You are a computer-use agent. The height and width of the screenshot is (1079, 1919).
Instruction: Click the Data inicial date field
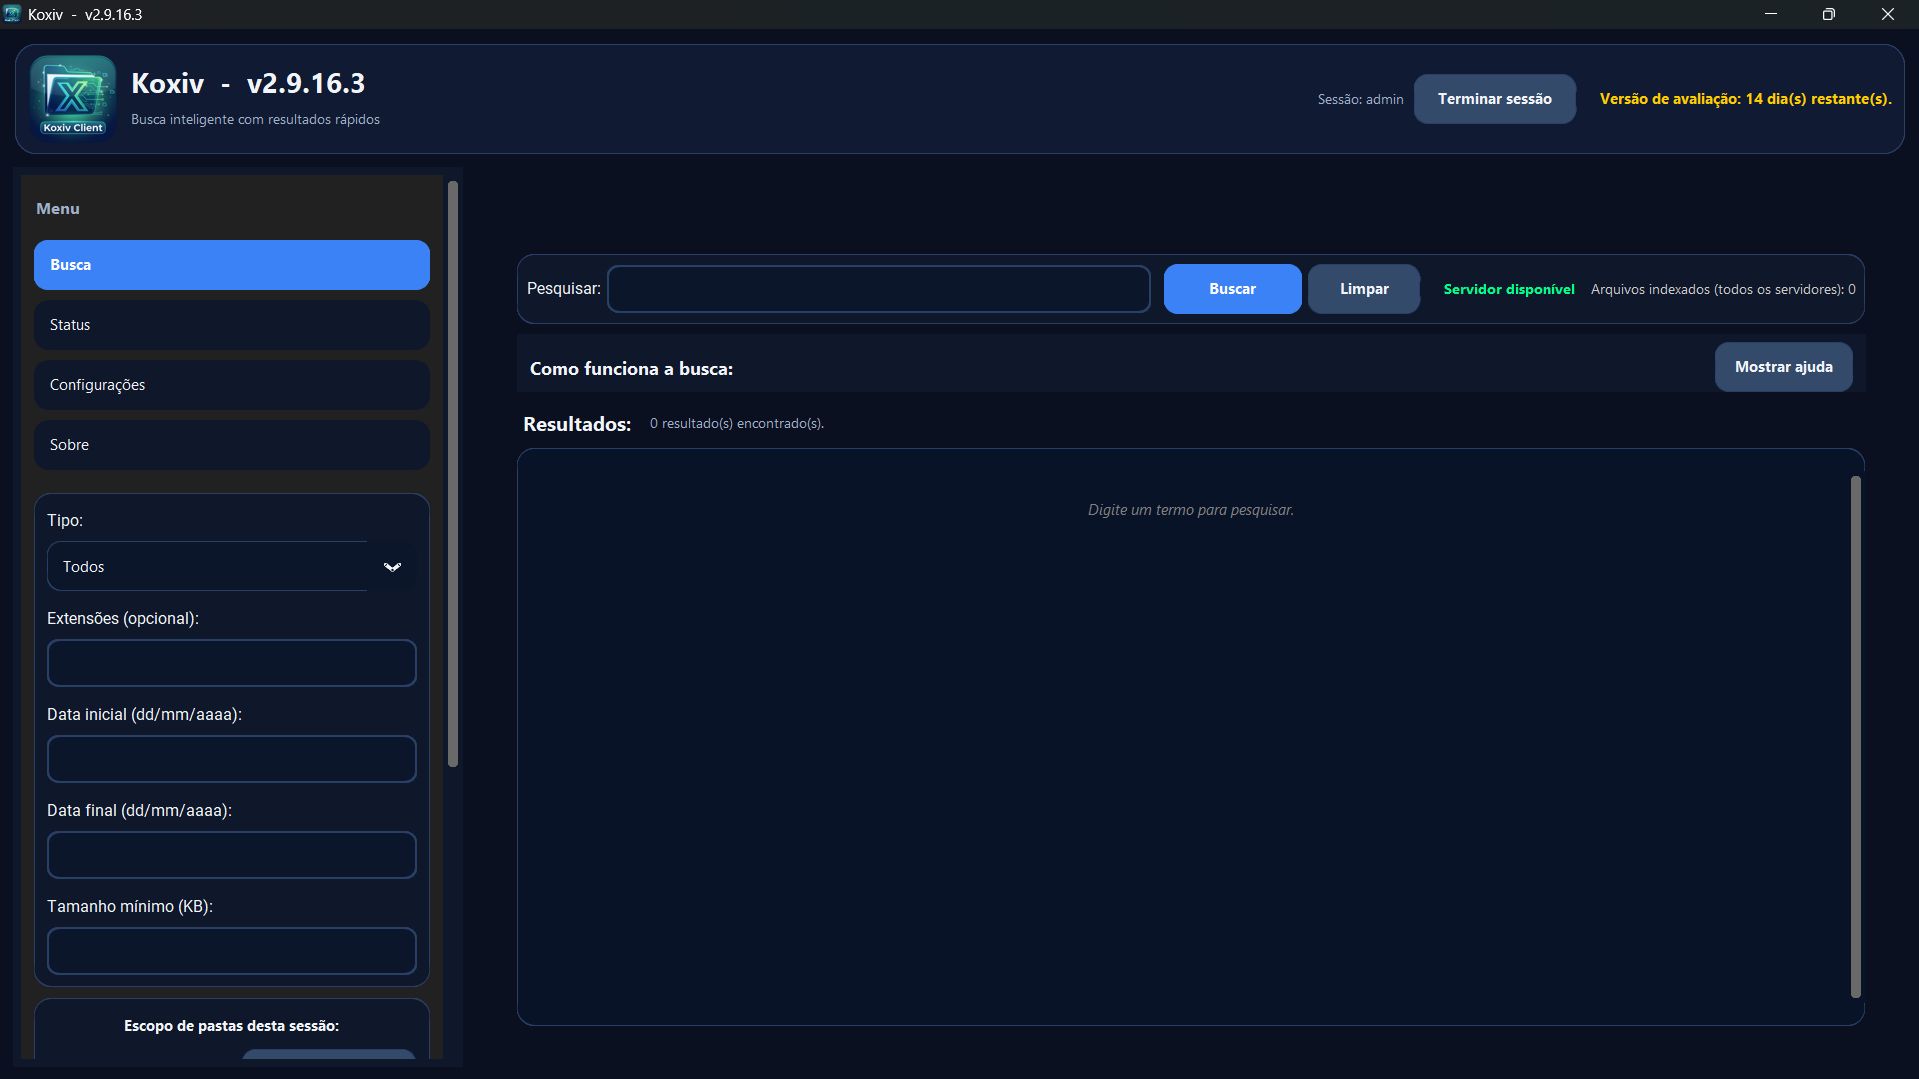pos(231,758)
